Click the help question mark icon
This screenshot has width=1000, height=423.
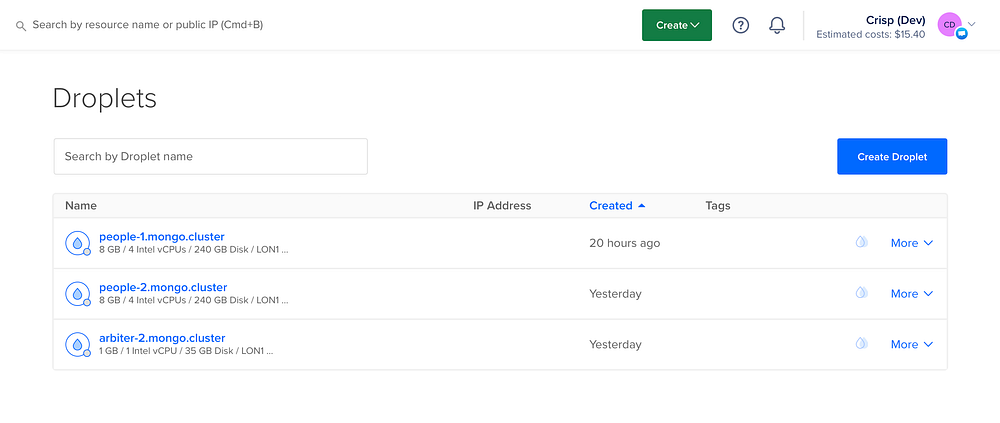[741, 26]
